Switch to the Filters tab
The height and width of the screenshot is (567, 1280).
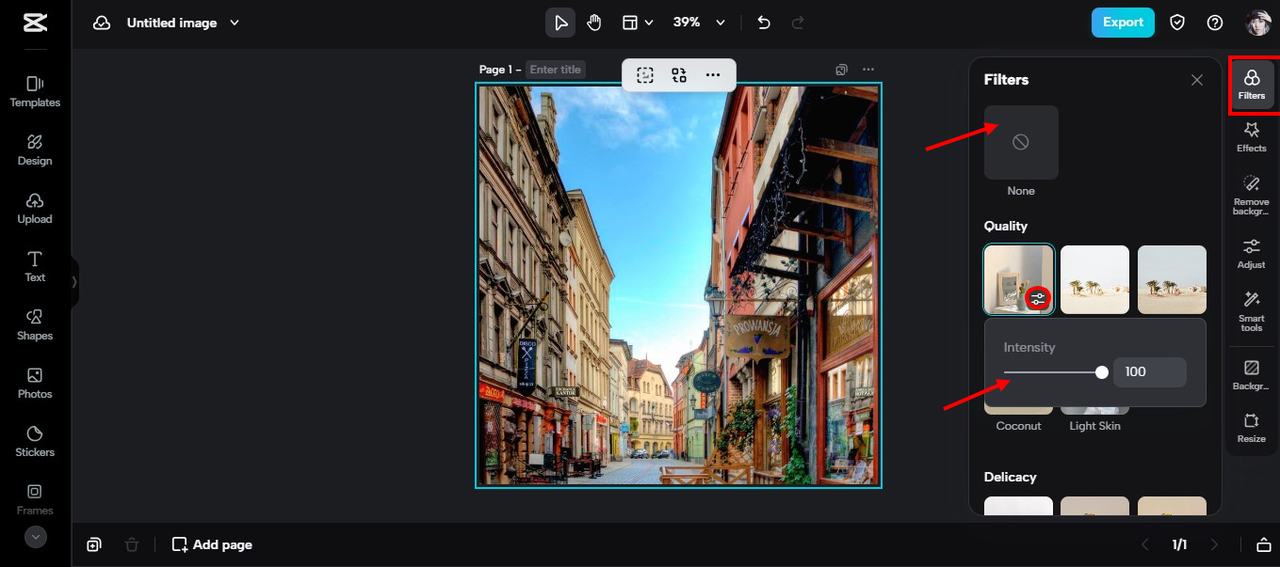pos(1251,84)
